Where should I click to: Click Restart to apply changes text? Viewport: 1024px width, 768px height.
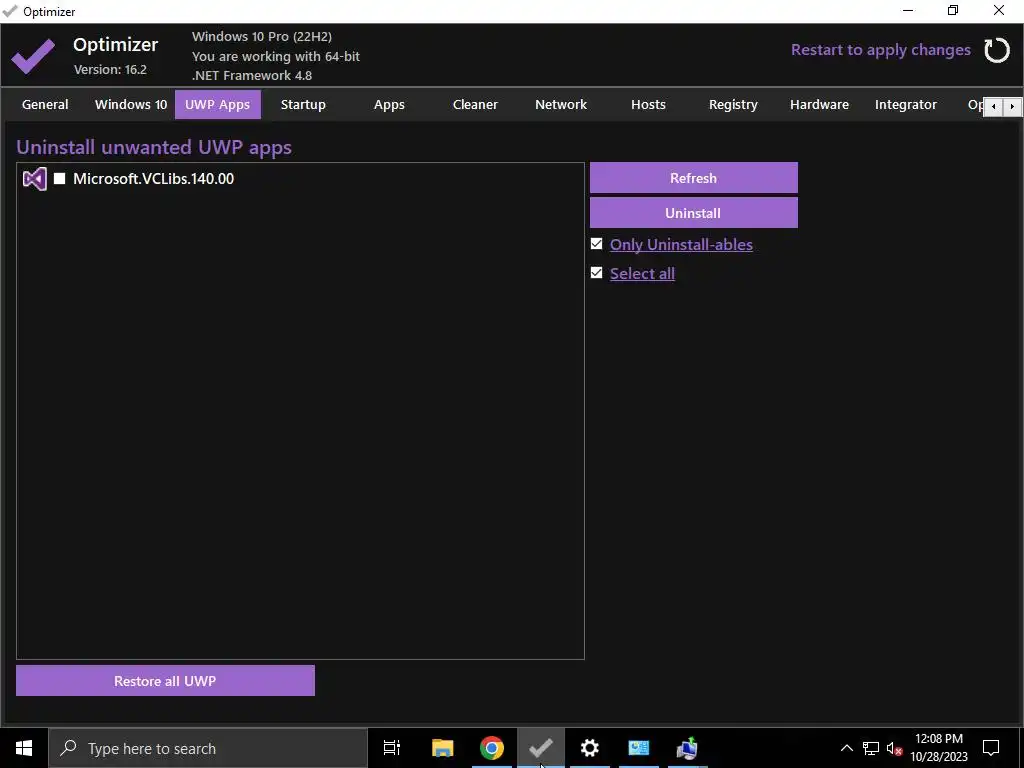[x=881, y=50]
